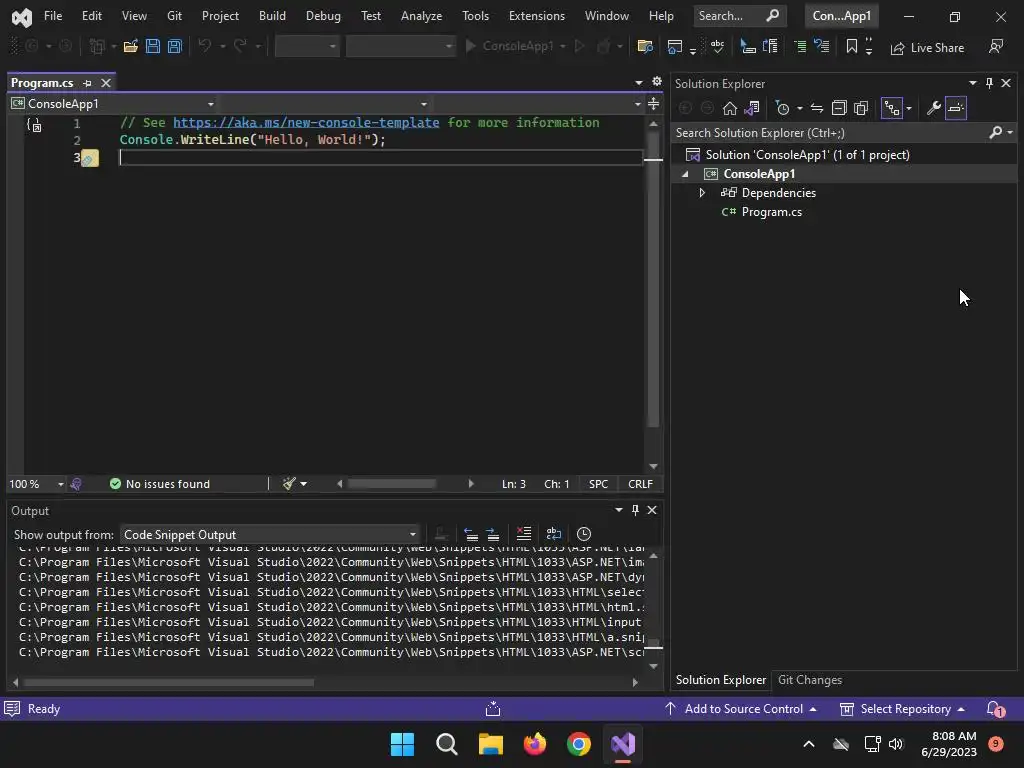The image size is (1024, 768).
Task: Start debugging with the ConsoleApp1 run button
Action: click(509, 46)
